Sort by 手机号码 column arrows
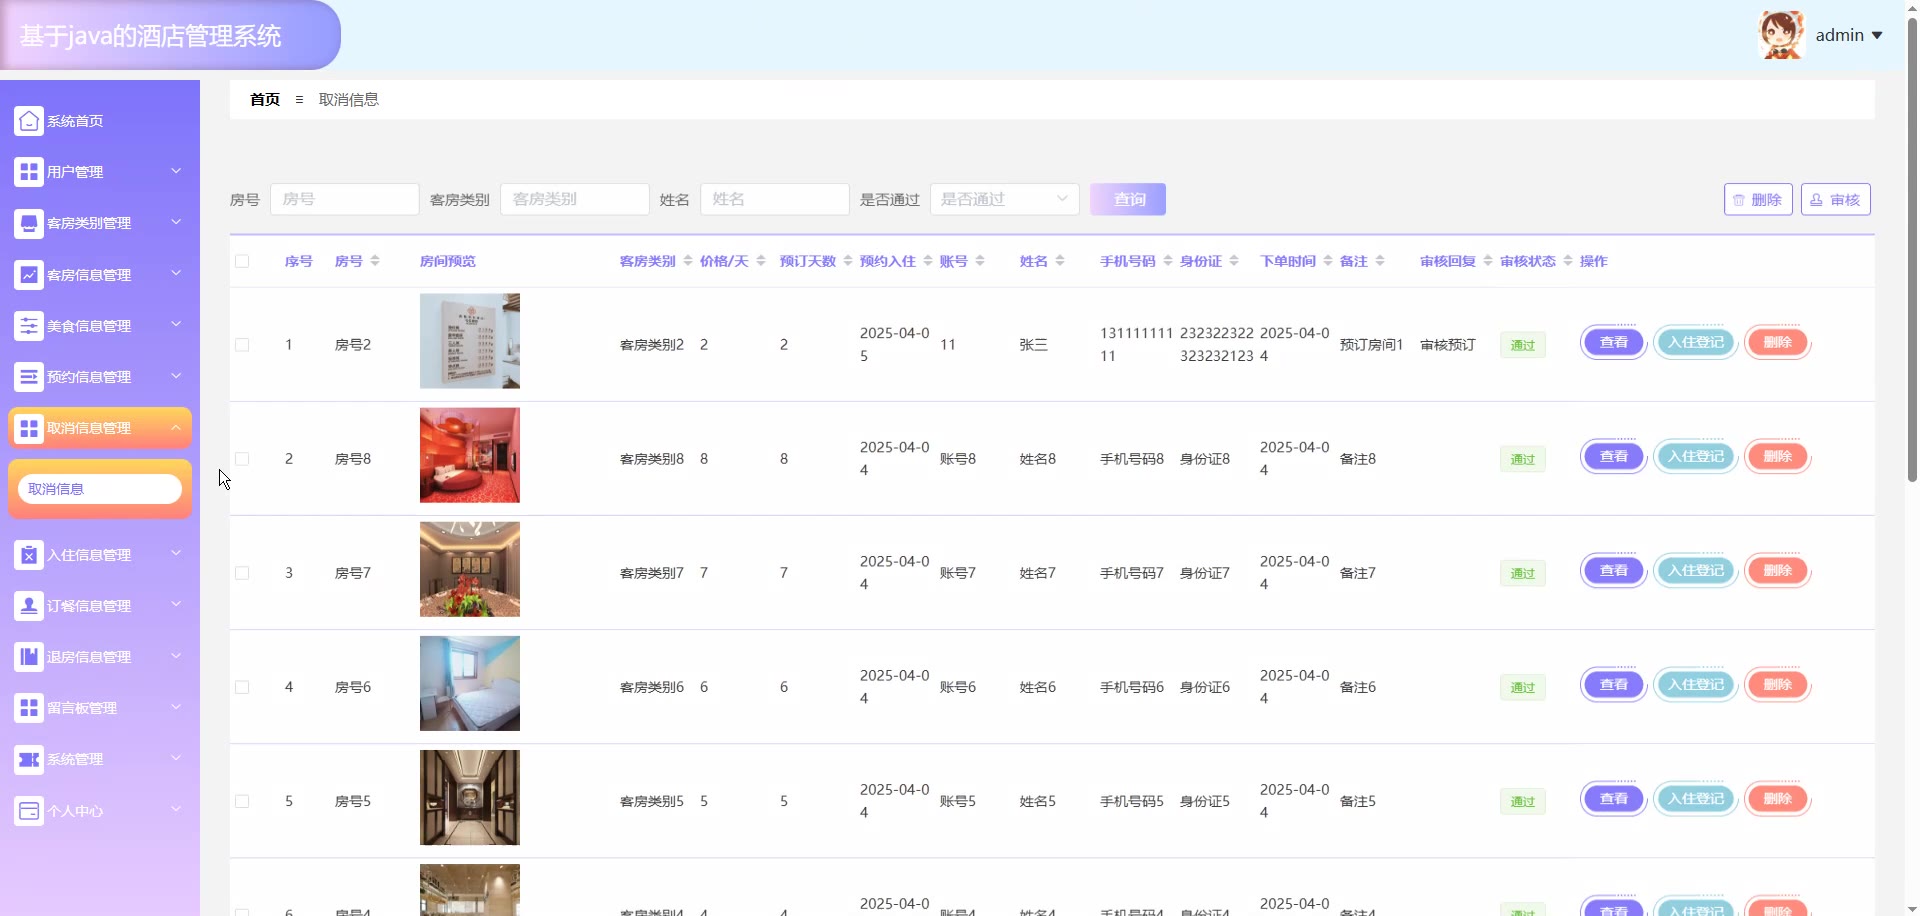 point(1168,261)
